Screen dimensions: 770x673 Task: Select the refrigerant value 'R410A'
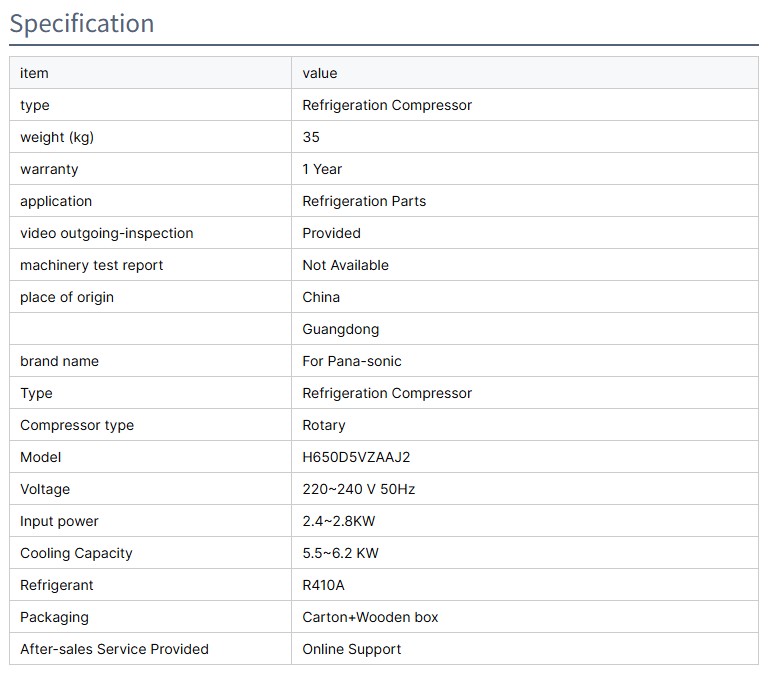(x=323, y=585)
